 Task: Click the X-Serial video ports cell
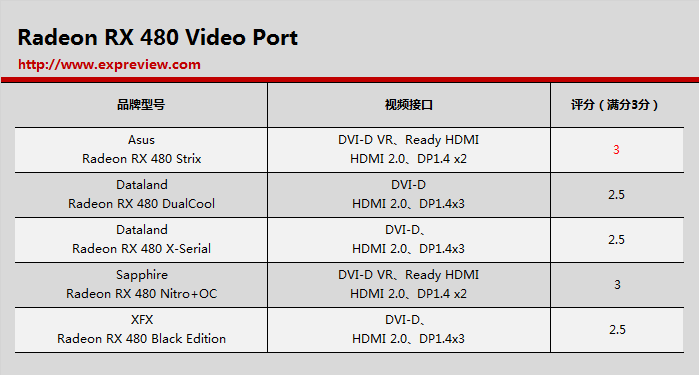(x=409, y=240)
